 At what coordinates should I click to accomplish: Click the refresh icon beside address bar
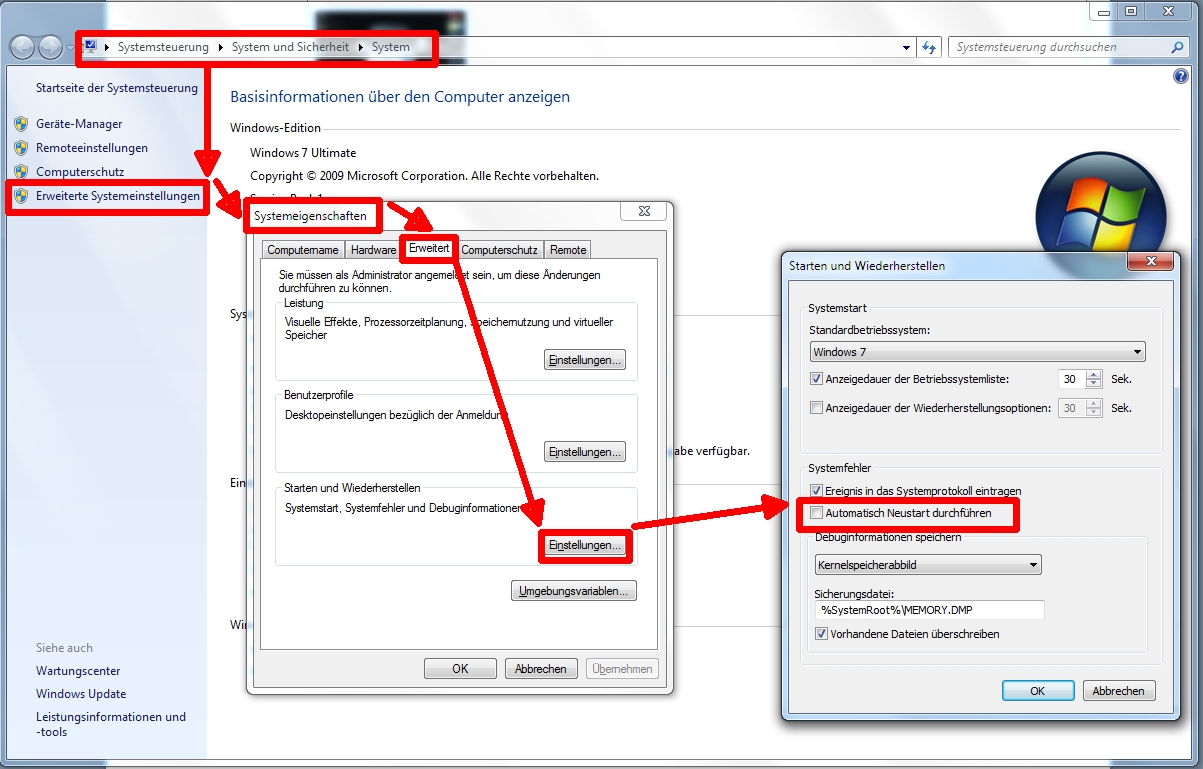tap(930, 47)
